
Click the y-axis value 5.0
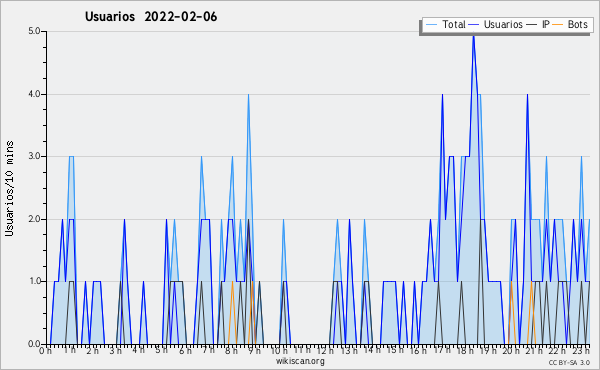pos(34,31)
